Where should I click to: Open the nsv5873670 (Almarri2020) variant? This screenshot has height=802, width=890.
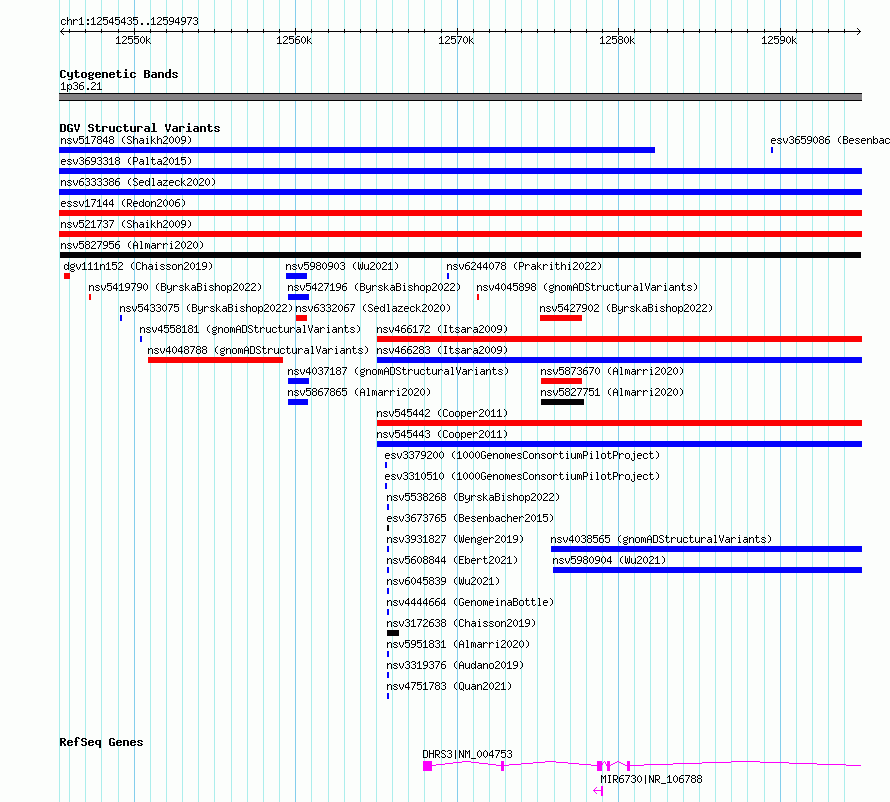click(x=612, y=371)
